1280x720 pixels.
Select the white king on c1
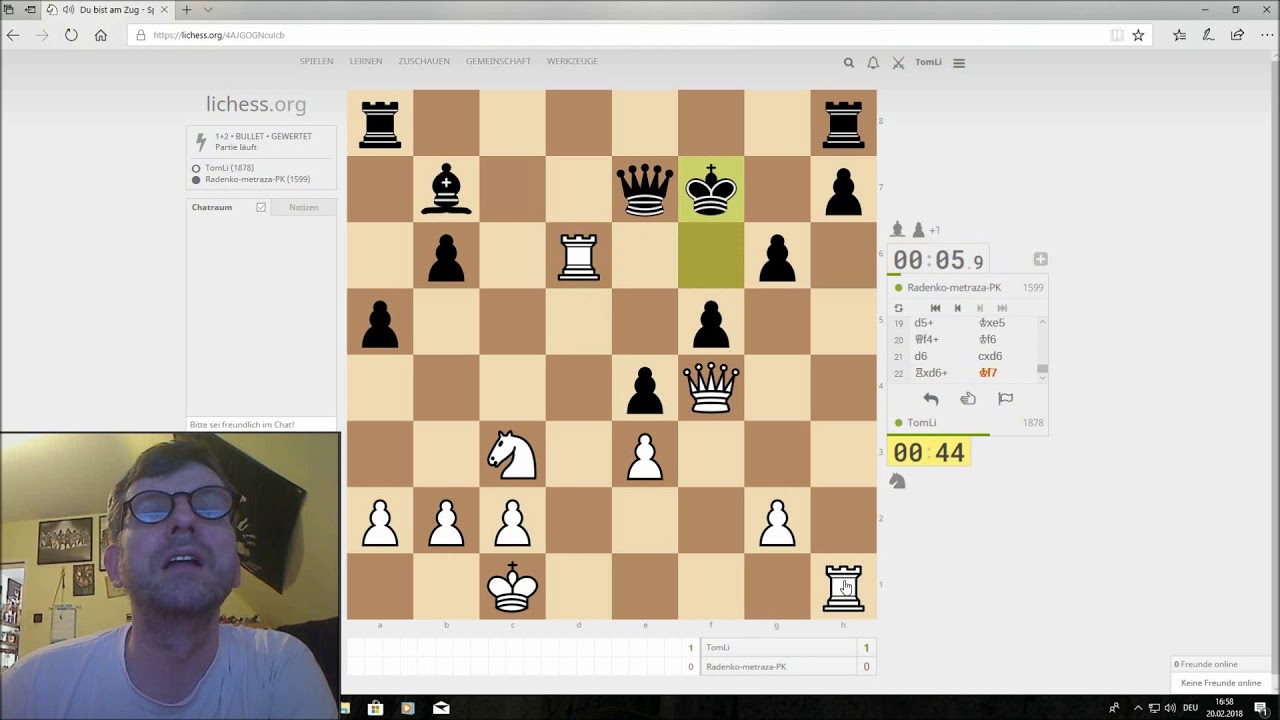point(512,587)
